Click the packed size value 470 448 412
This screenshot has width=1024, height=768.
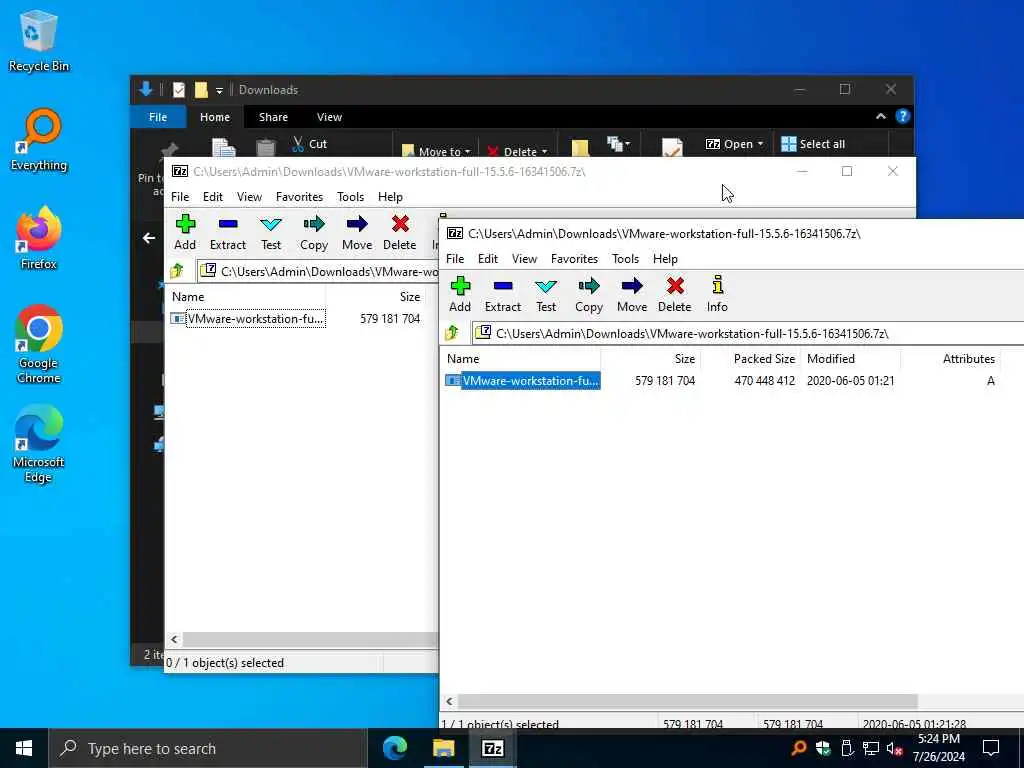764,381
